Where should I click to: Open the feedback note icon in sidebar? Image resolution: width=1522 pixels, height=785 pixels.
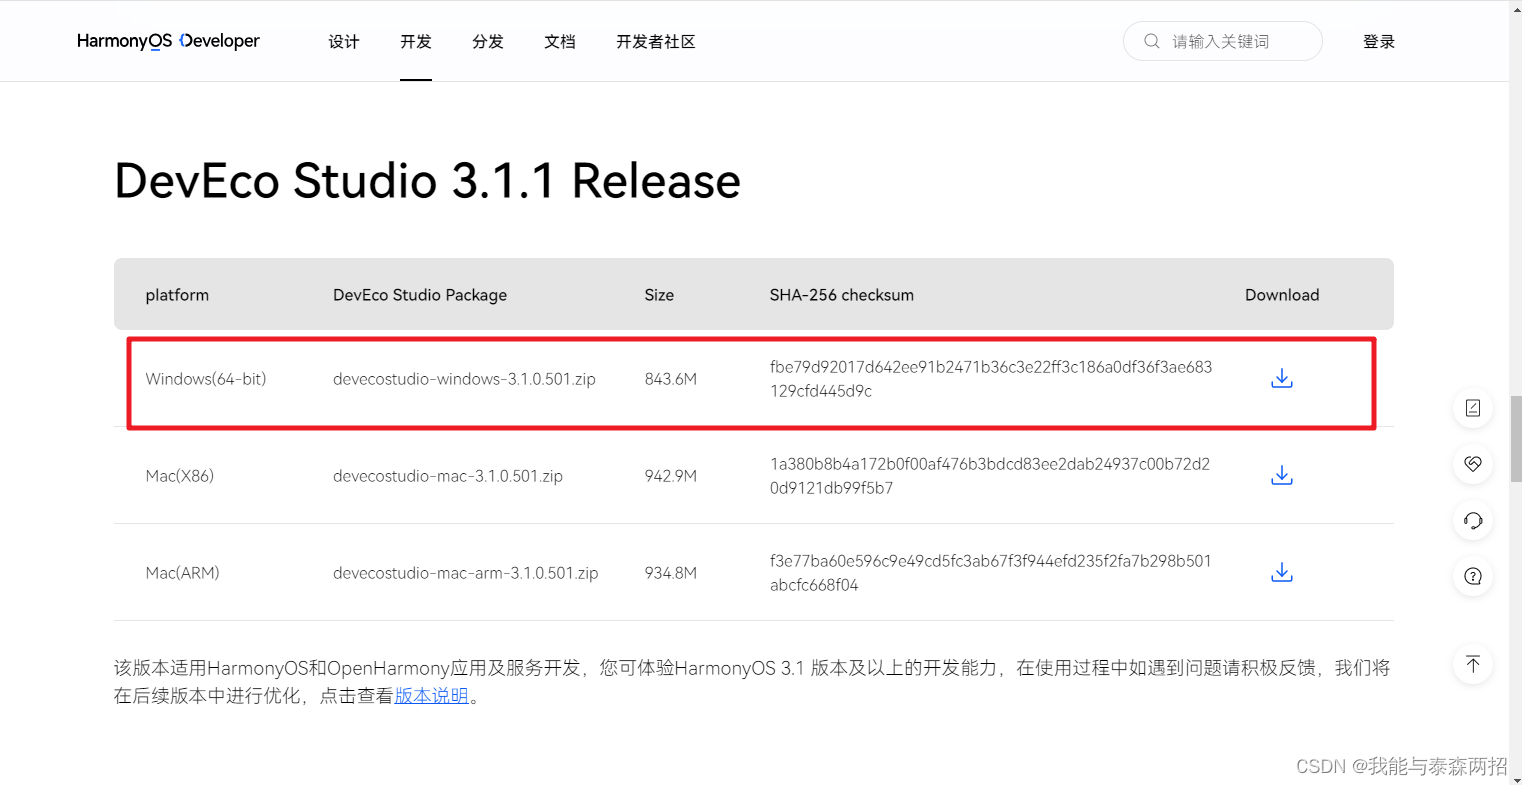[x=1473, y=407]
